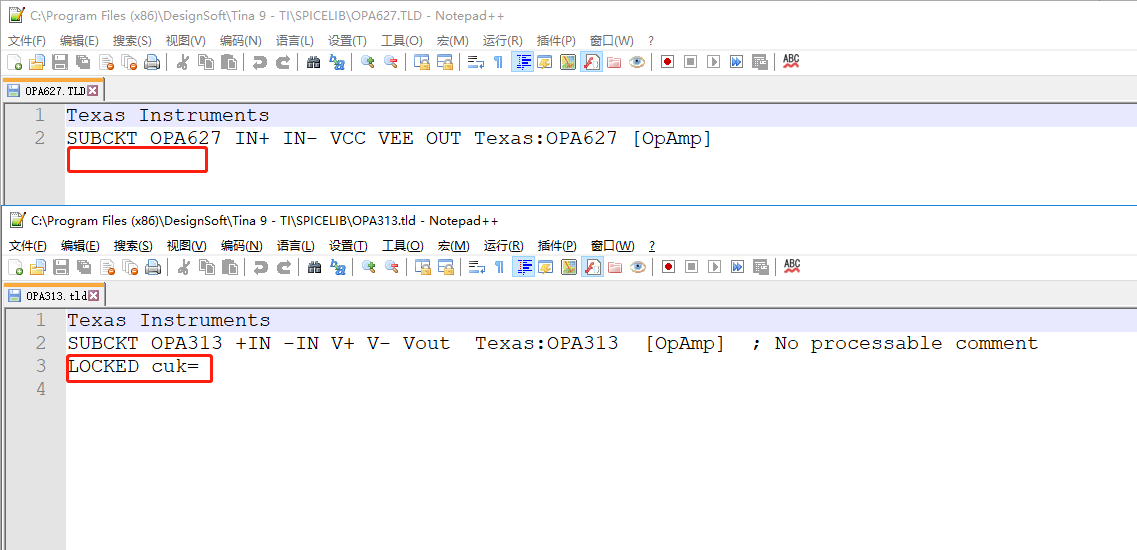The image size is (1137, 550).
Task: Zoom in using OPA627 window toolbar
Action: pos(368,62)
